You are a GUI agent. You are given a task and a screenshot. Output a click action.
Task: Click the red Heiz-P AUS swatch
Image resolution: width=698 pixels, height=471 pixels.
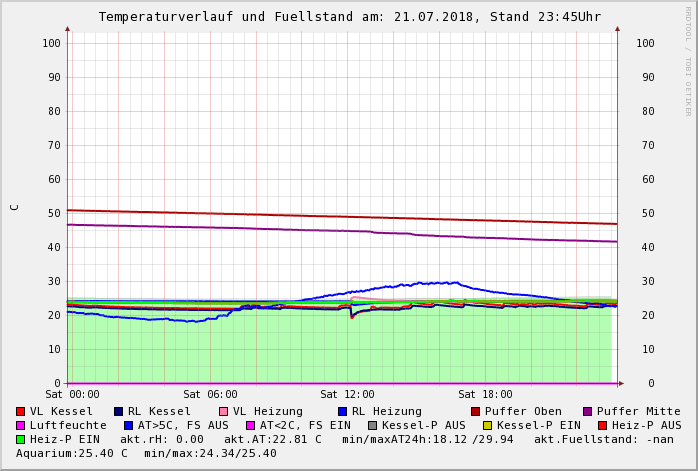[602, 425]
